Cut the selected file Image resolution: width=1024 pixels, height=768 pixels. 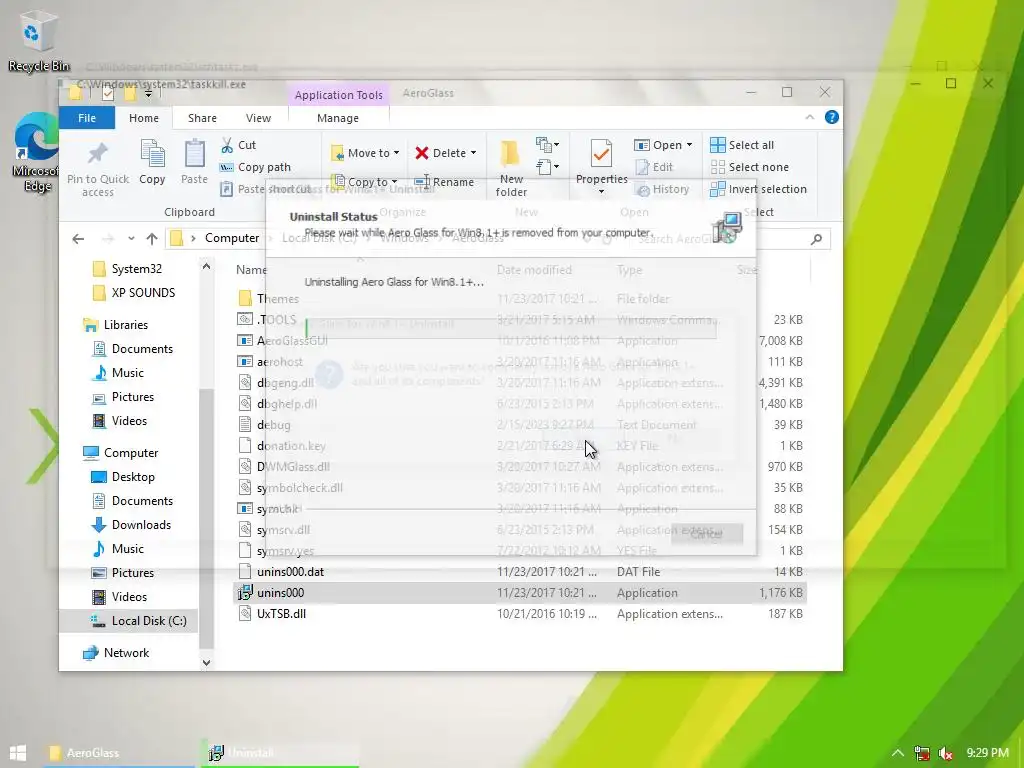pyautogui.click(x=238, y=145)
